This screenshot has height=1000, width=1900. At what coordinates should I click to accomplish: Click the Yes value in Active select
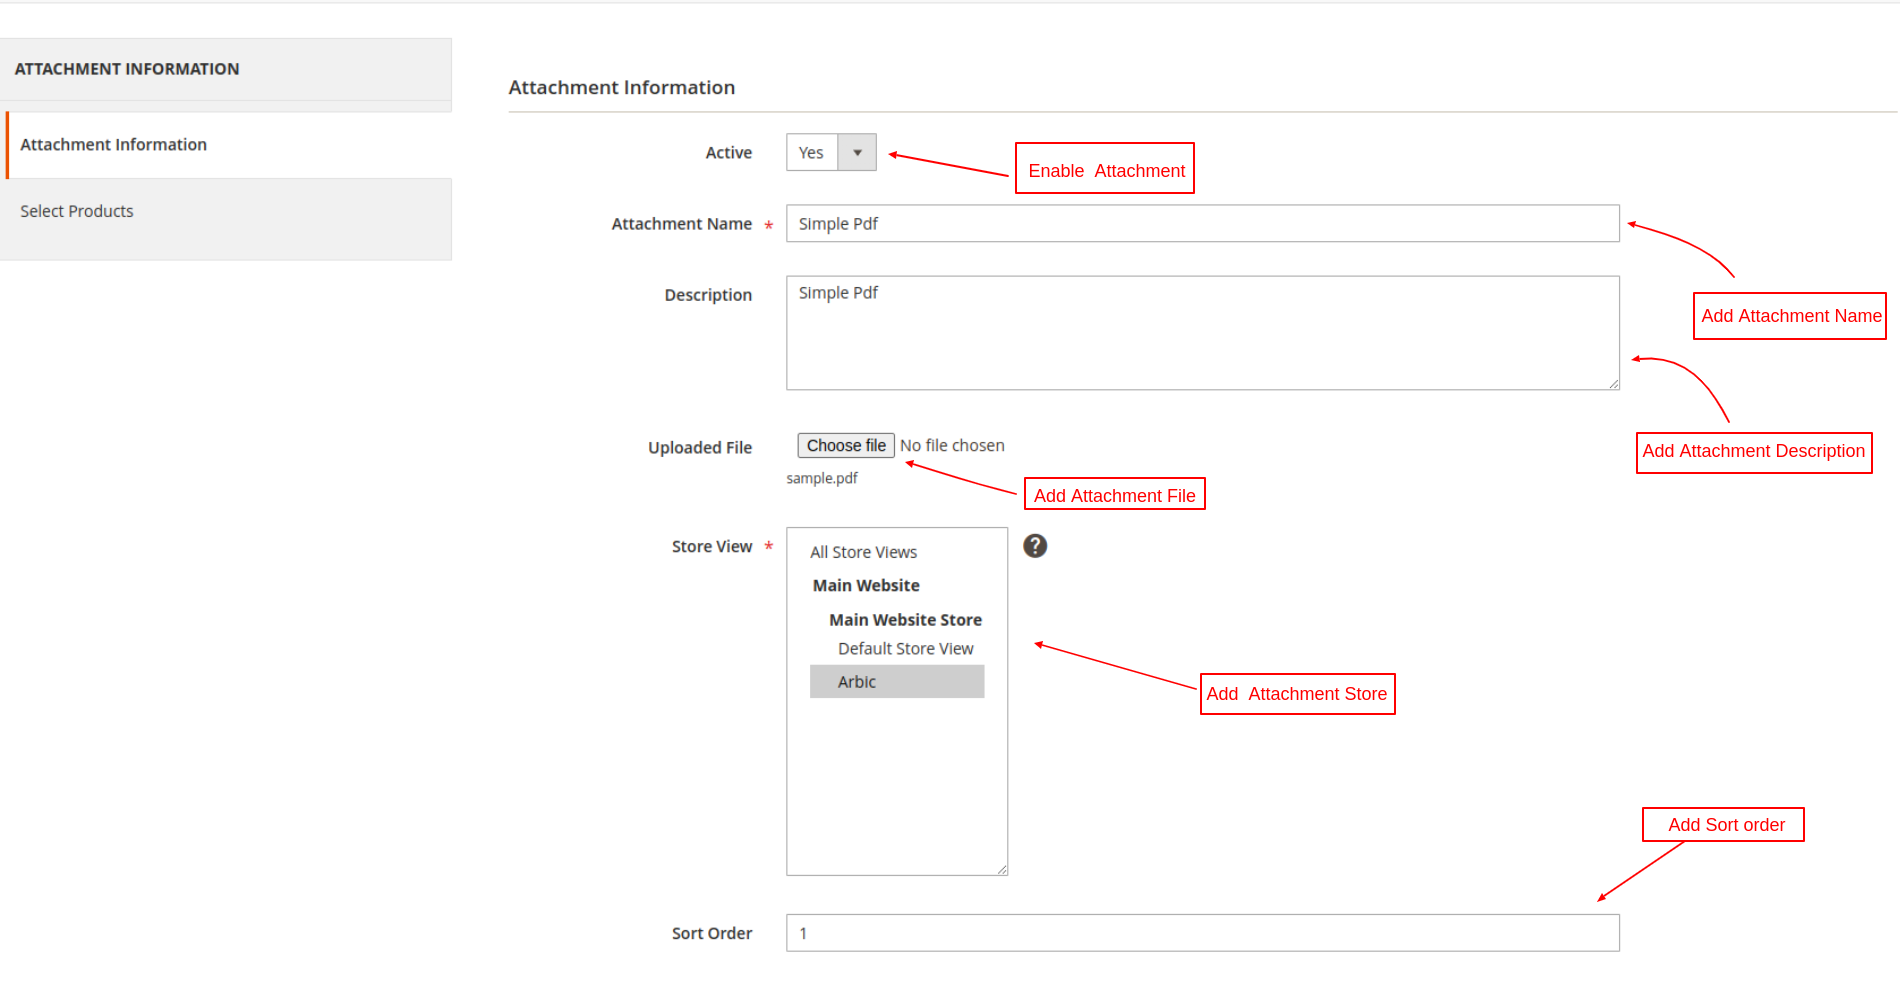pyautogui.click(x=812, y=153)
